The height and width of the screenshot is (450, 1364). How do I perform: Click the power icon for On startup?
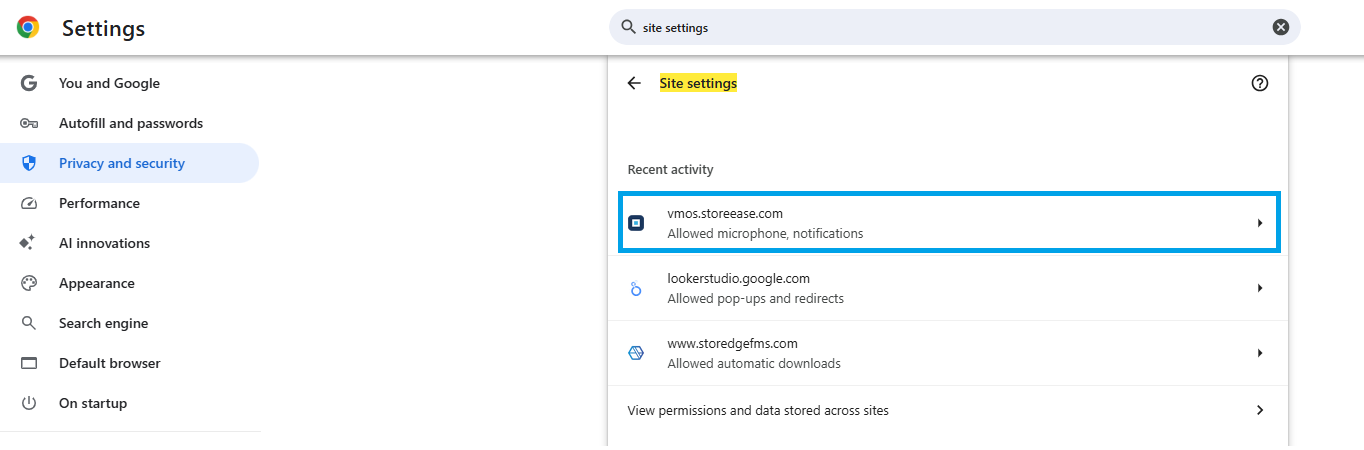(x=29, y=403)
